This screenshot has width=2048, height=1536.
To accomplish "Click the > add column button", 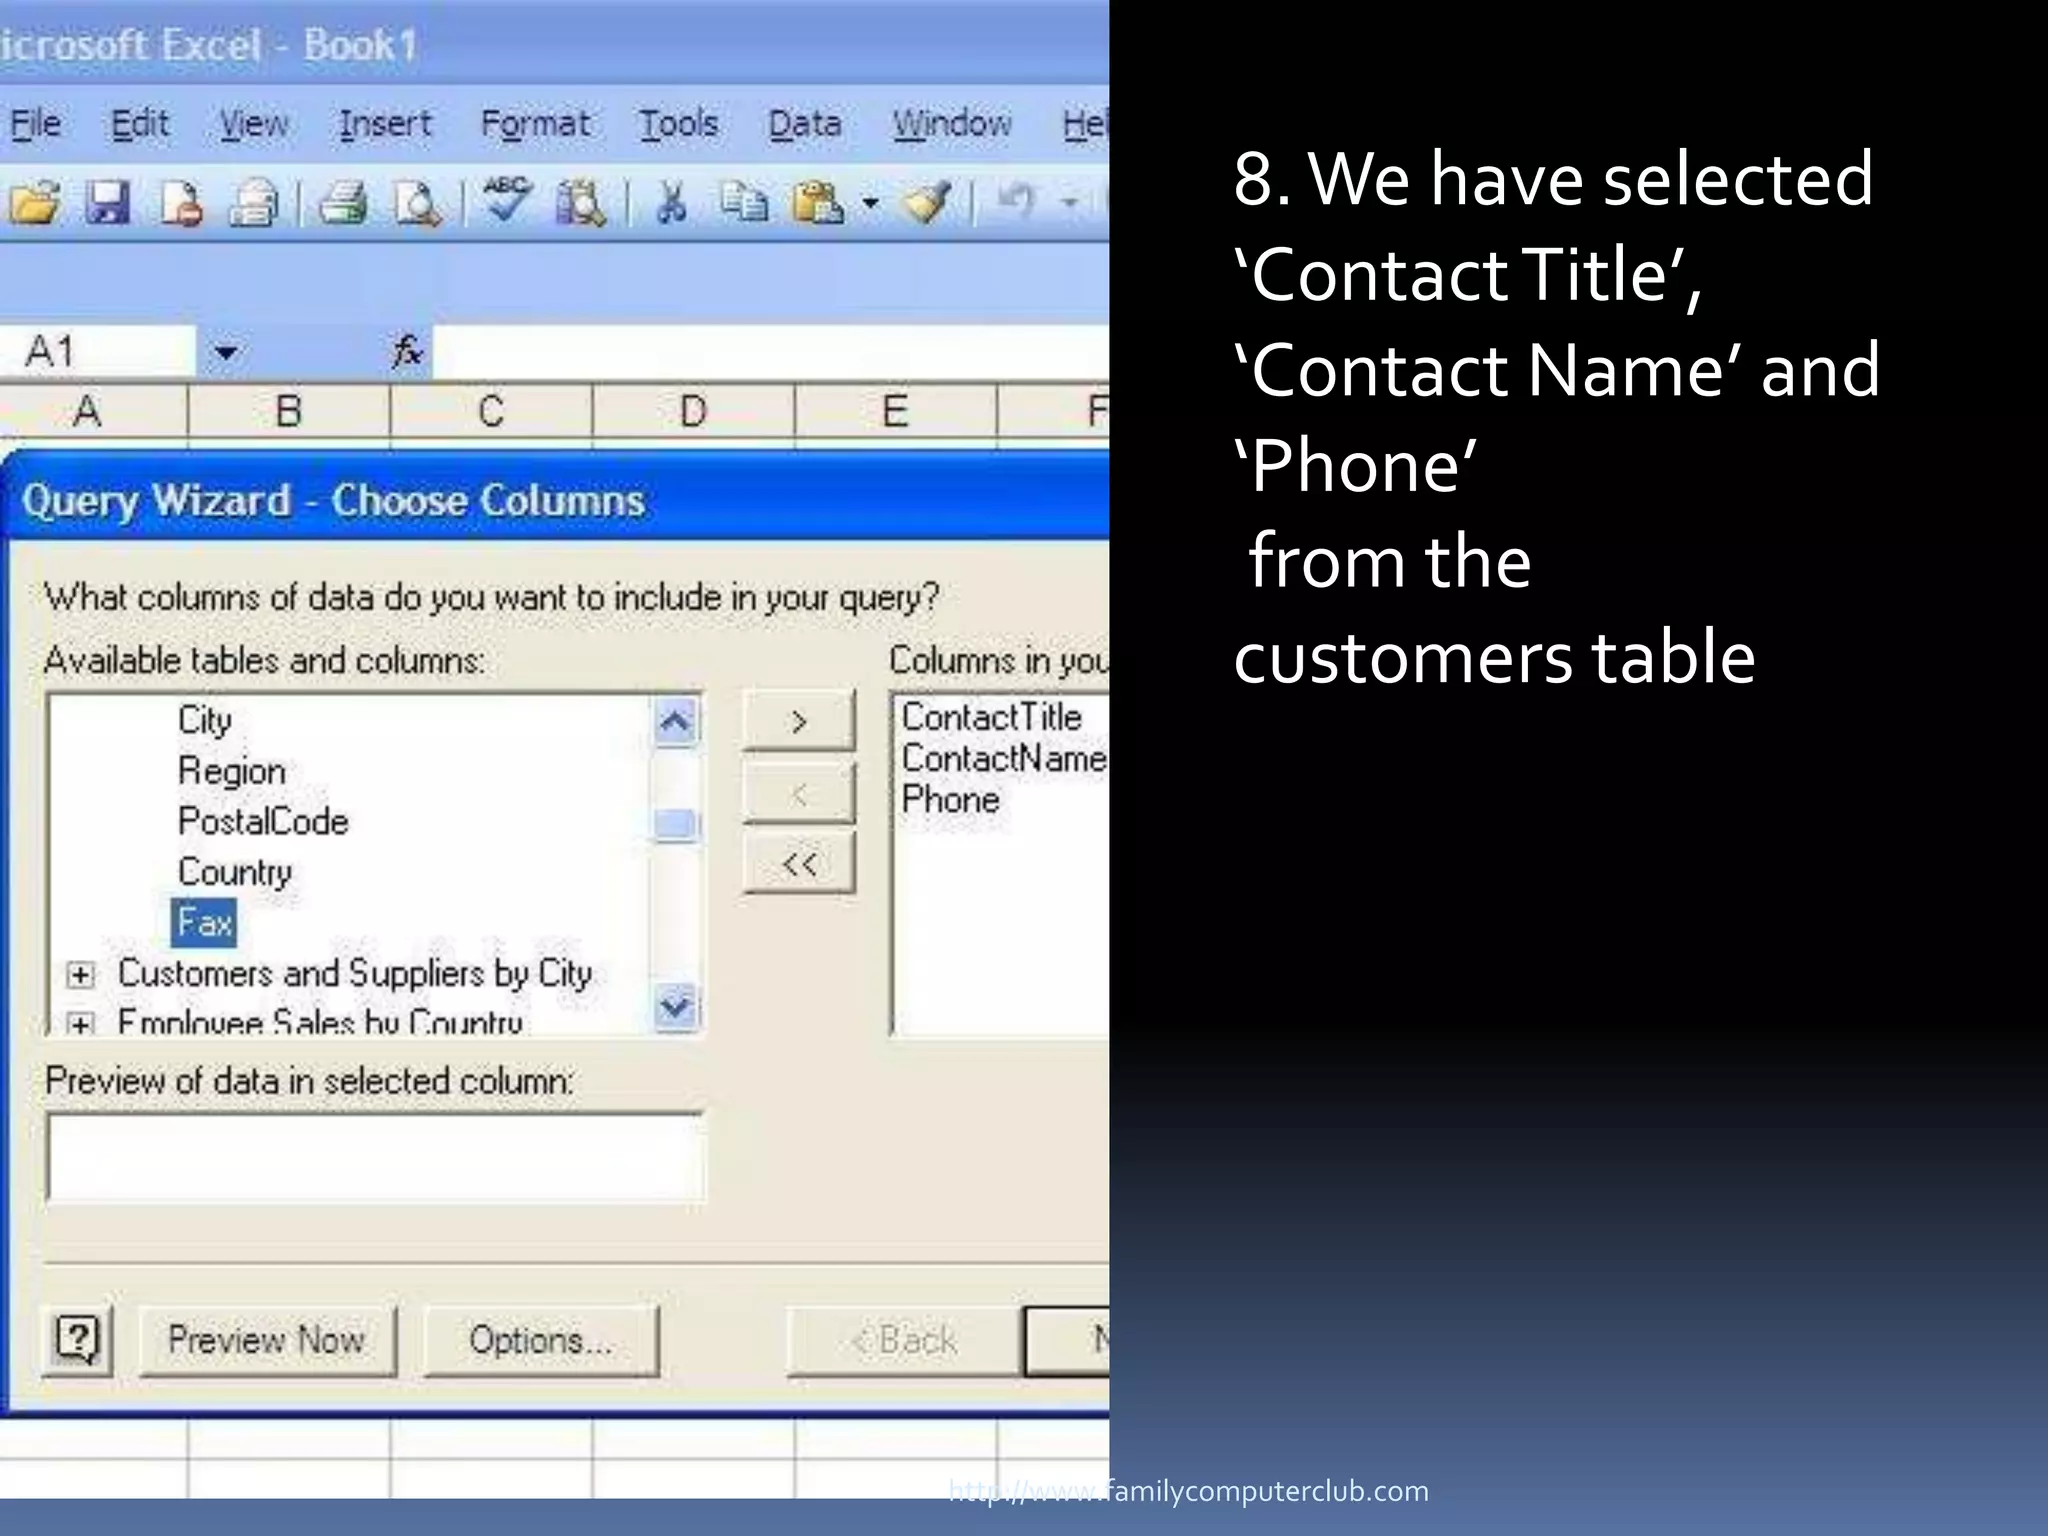I will (x=798, y=721).
